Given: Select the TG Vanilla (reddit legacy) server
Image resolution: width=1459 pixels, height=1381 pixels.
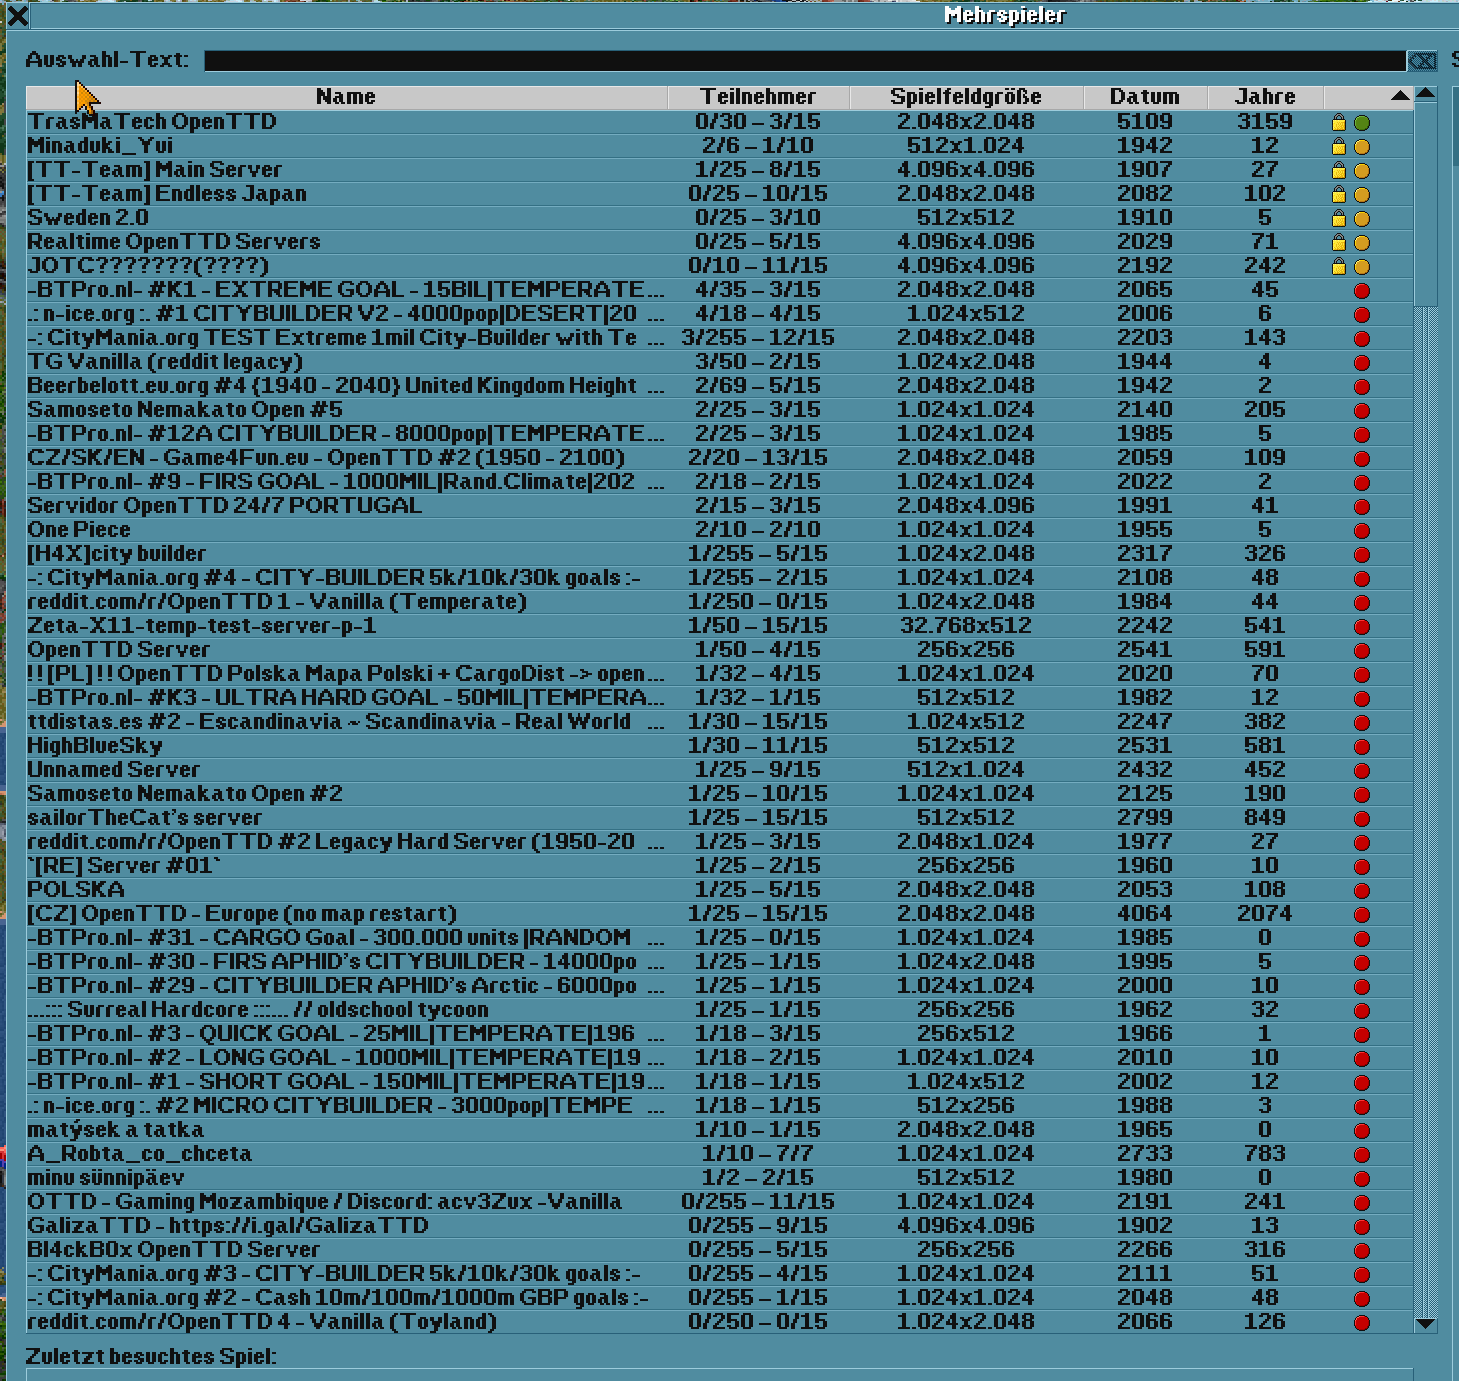Looking at the screenshot, I should 165,362.
